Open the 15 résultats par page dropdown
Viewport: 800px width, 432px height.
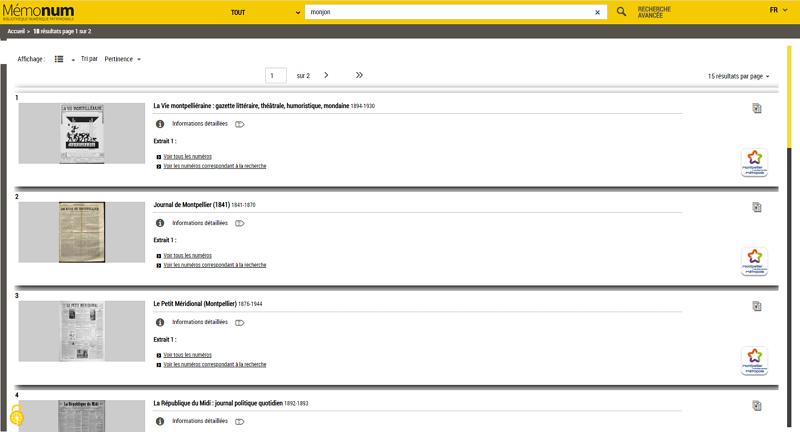tap(738, 76)
